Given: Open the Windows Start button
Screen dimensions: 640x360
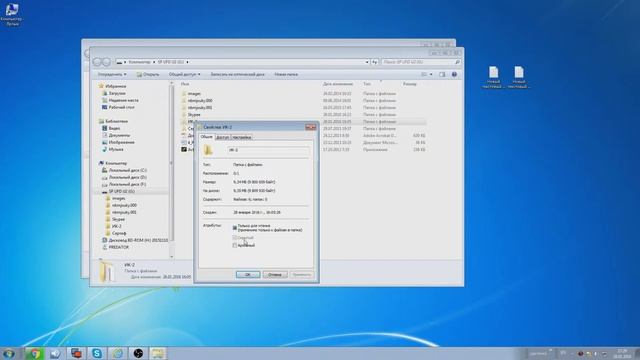Looking at the screenshot, I should [x=9, y=353].
